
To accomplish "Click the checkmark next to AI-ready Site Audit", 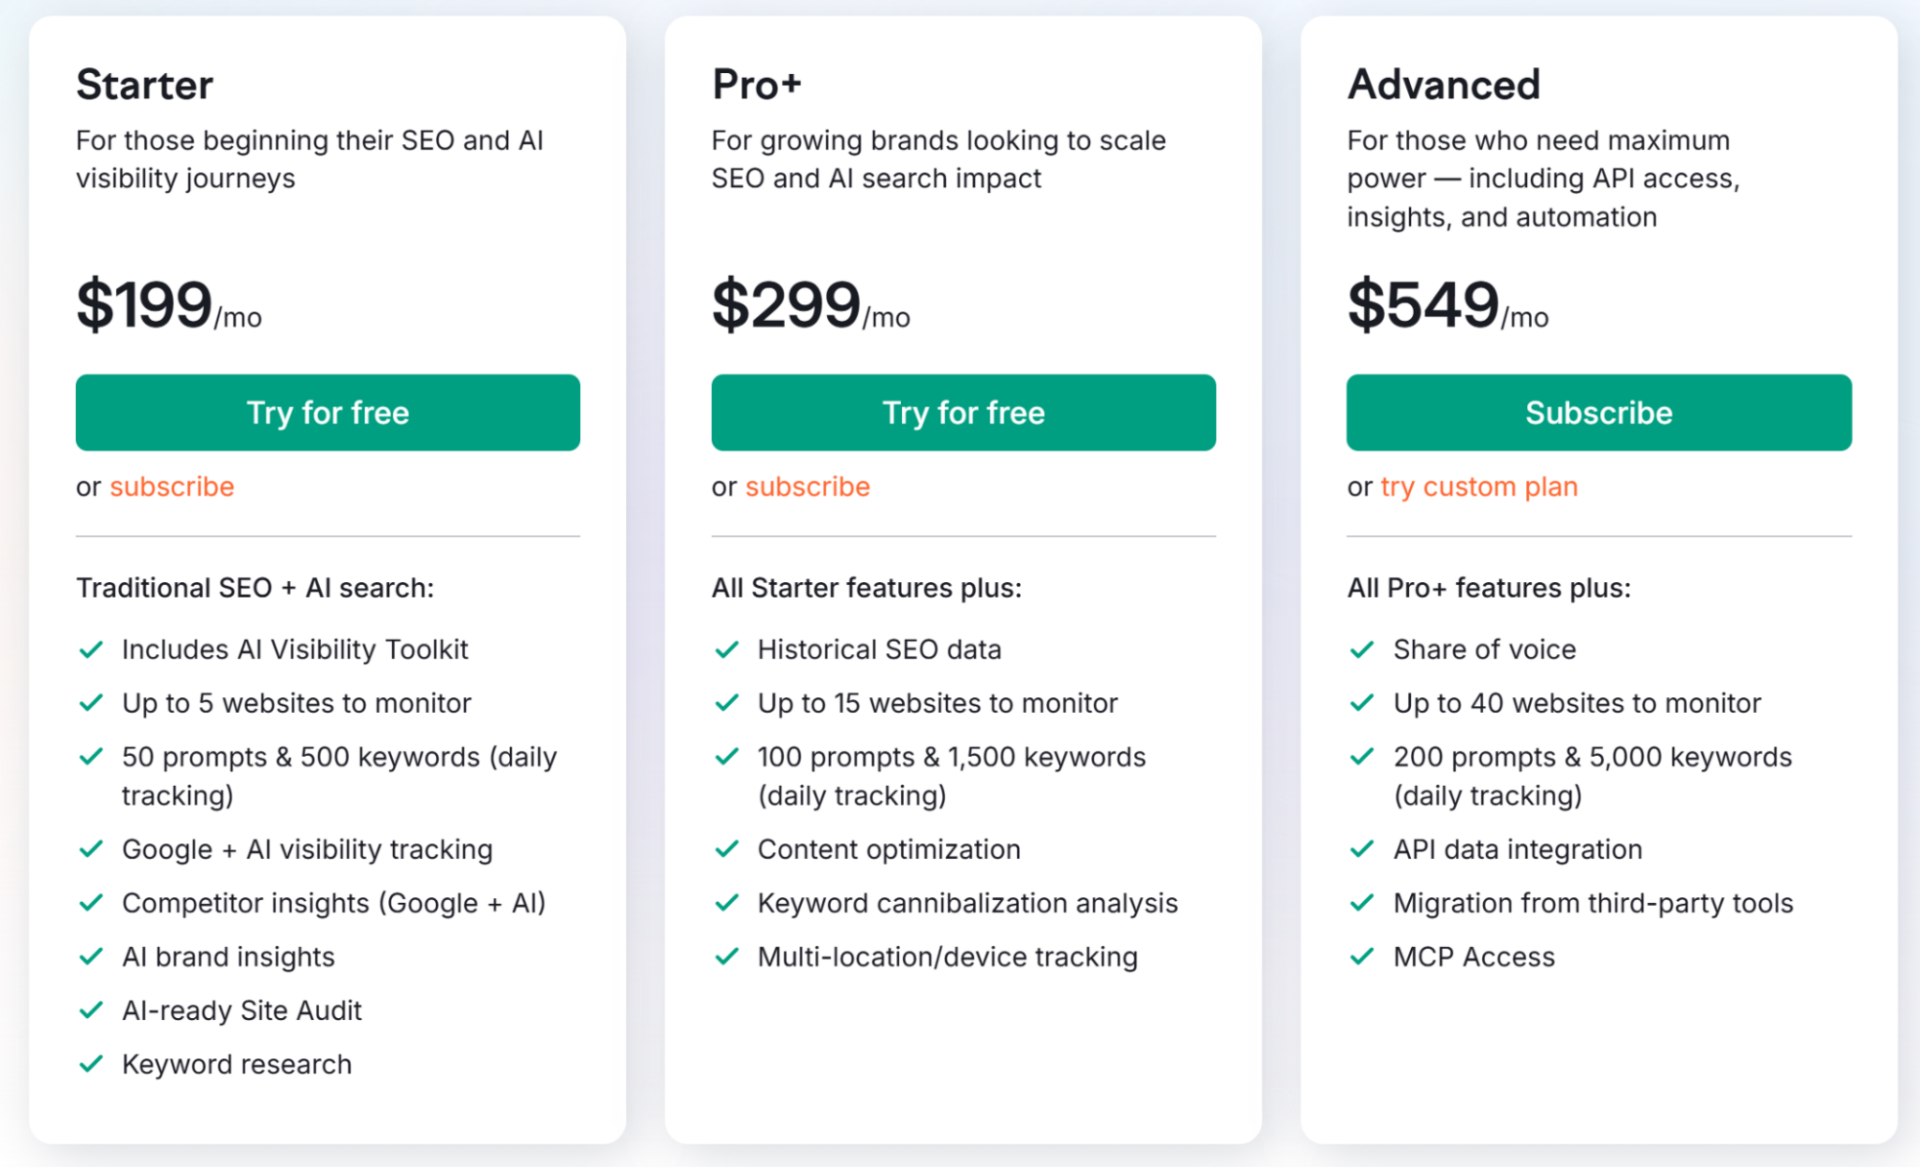I will click(x=91, y=1010).
